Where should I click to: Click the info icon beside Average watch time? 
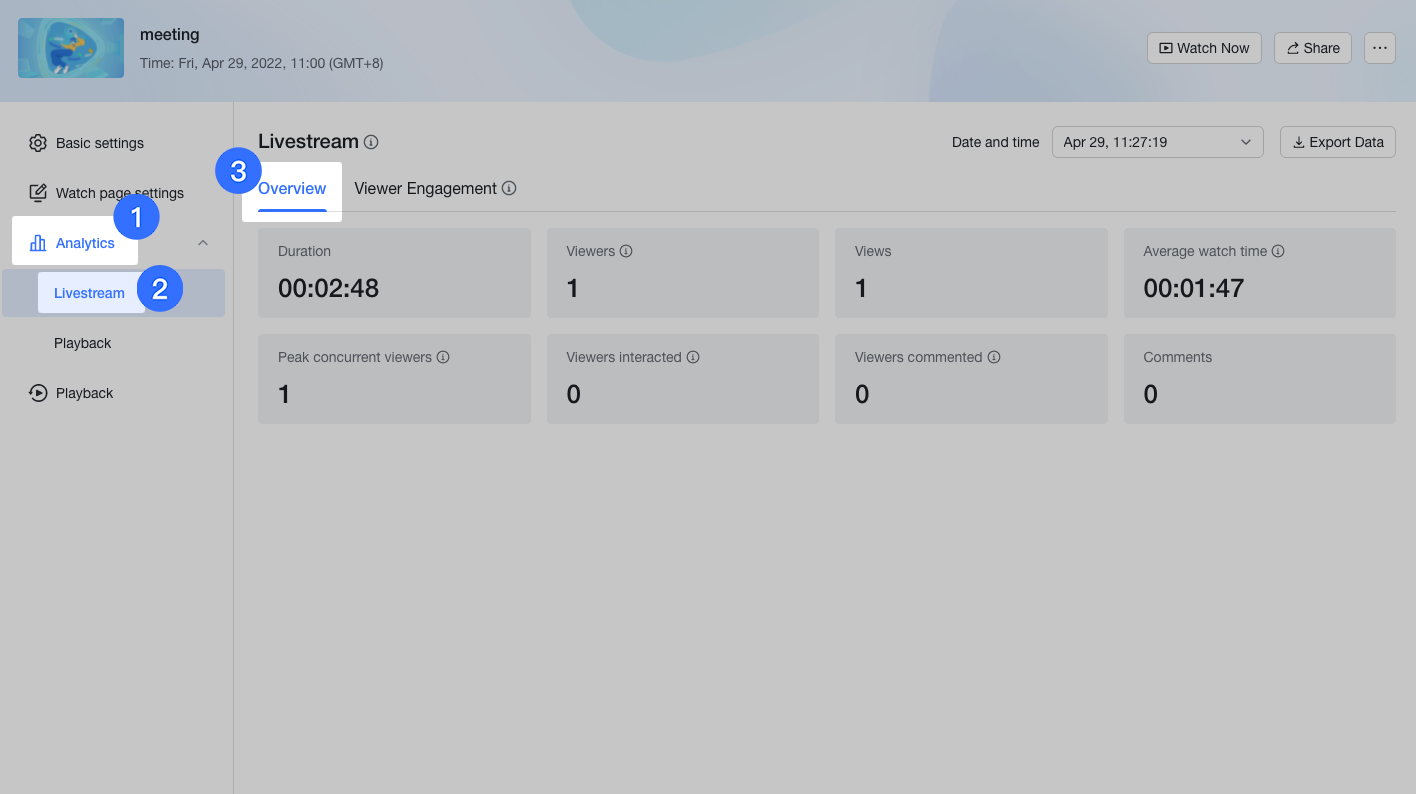(1279, 251)
